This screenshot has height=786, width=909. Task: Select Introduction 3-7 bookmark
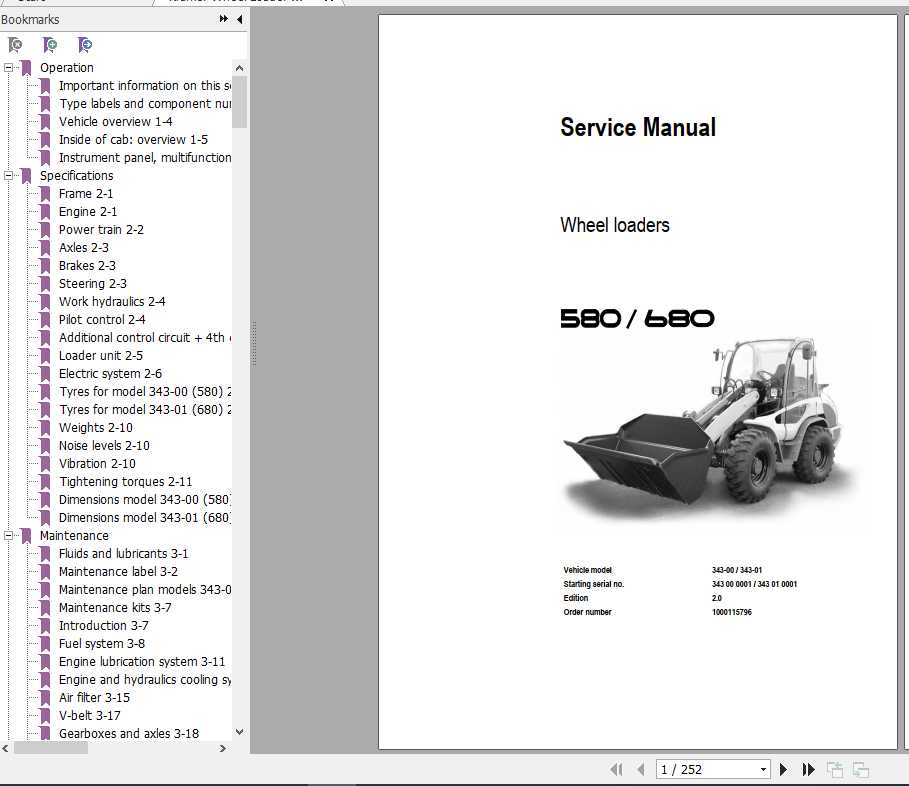[104, 625]
